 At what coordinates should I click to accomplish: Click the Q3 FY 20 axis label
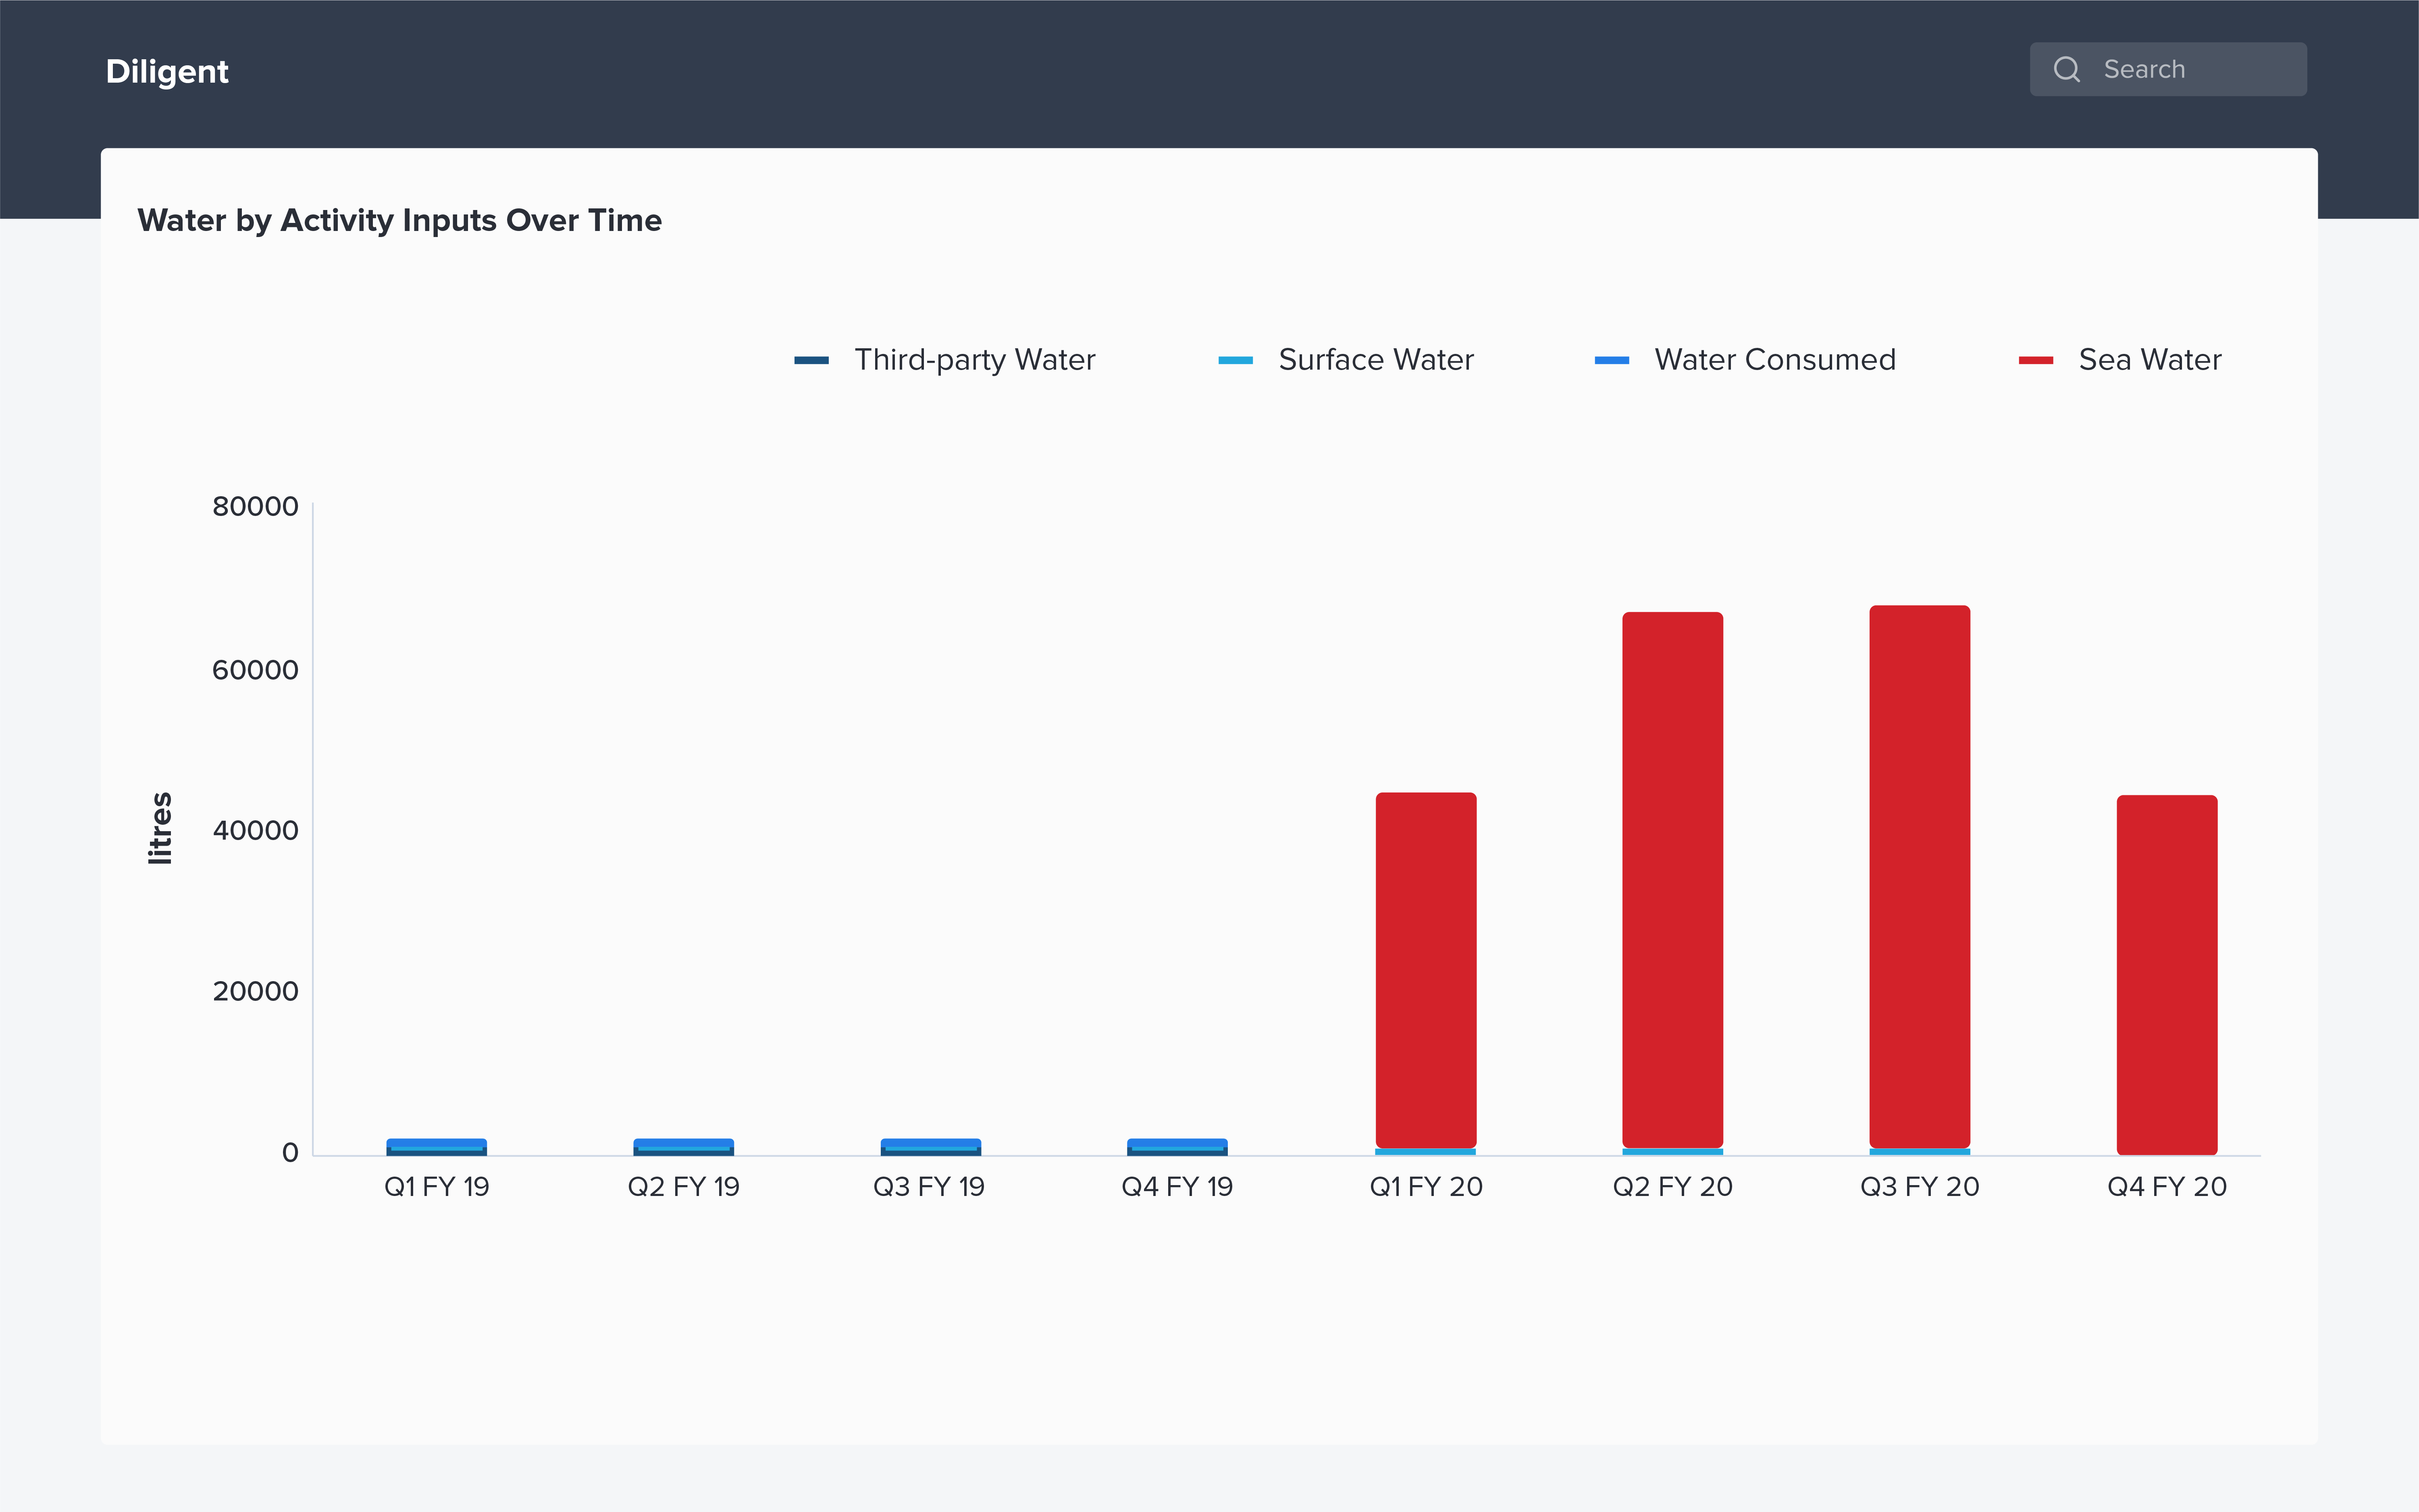pos(1920,1187)
